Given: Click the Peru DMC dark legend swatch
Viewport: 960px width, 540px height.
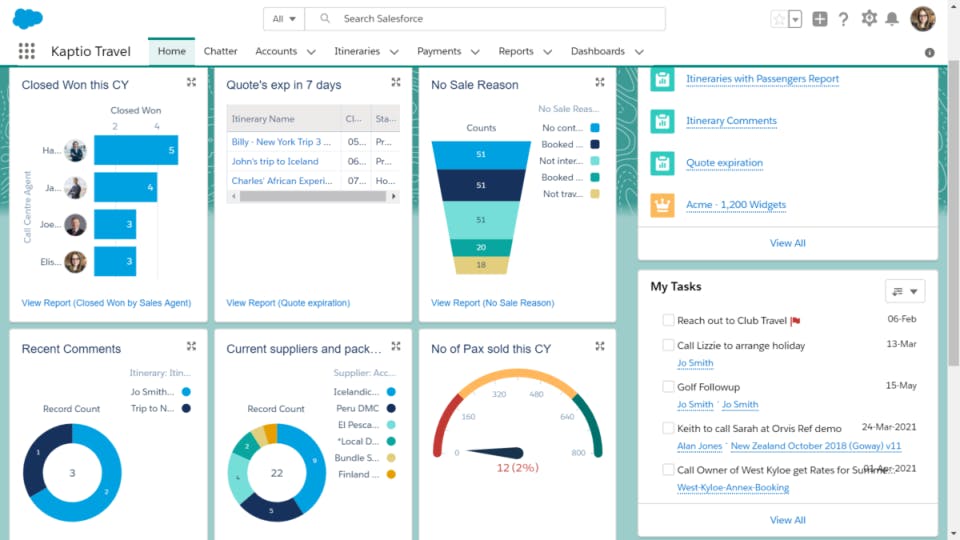Looking at the screenshot, I should 391,408.
